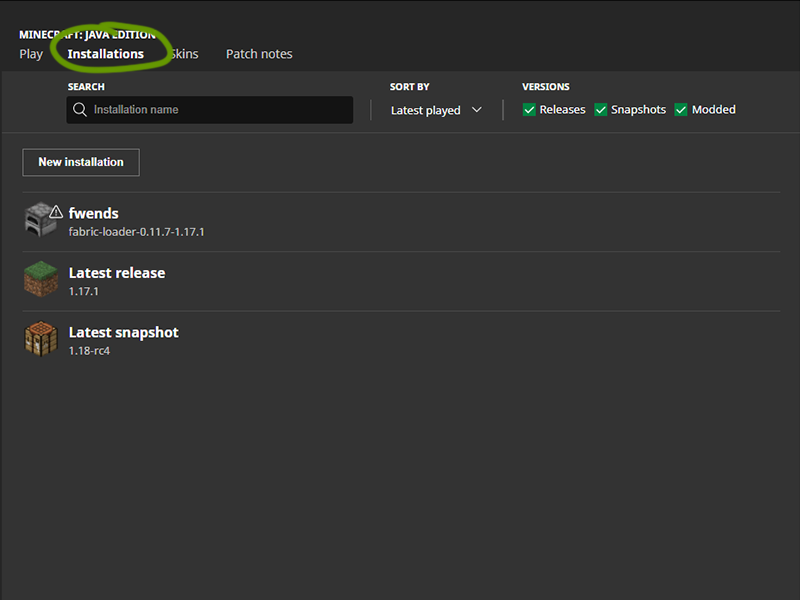Open the Skins tab
800x600 pixels.
(x=183, y=54)
